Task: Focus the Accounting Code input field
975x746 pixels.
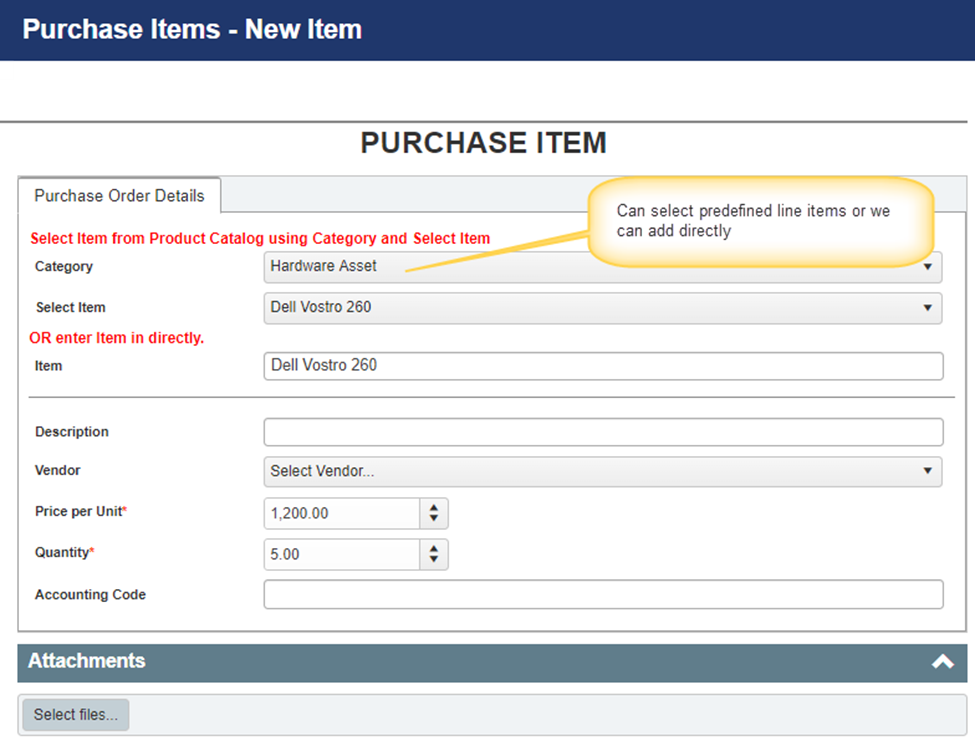Action: coord(602,594)
